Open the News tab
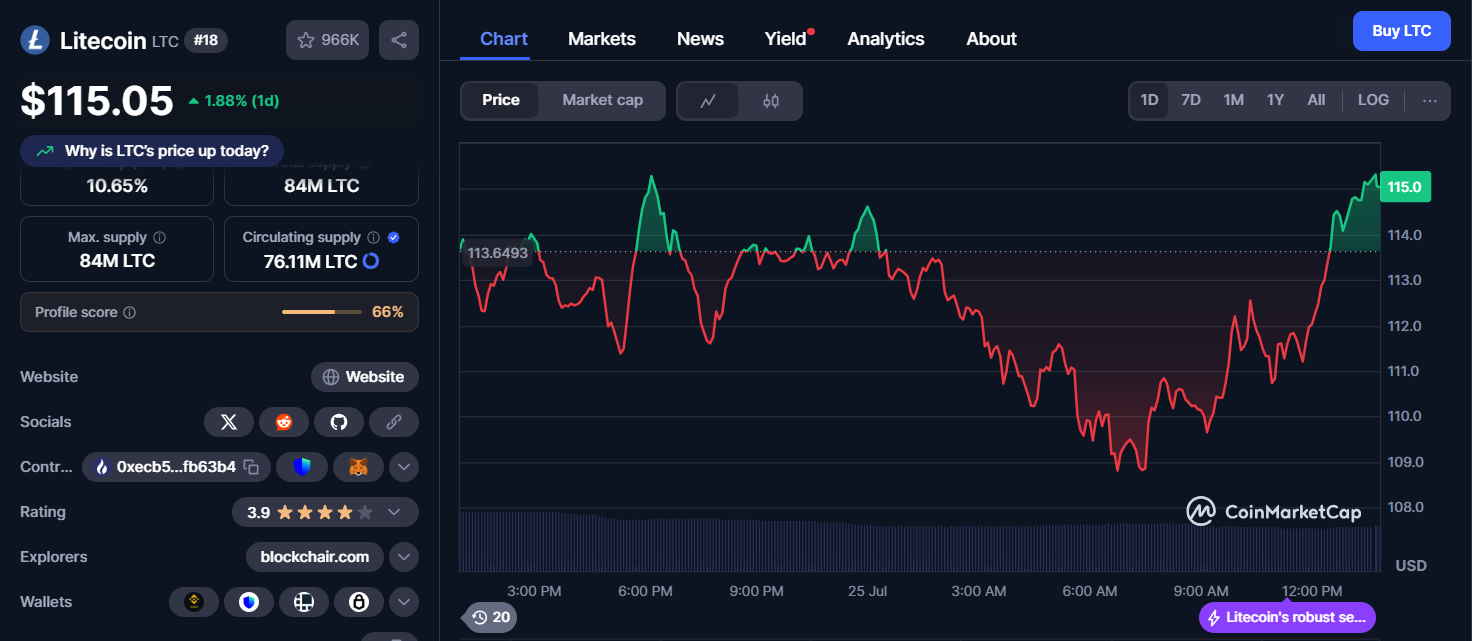Screen dimensions: 1472x641 coord(700,39)
